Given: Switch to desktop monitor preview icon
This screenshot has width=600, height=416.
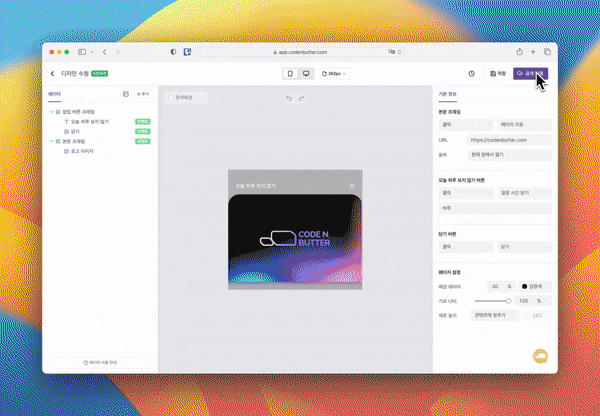Looking at the screenshot, I should coord(306,73).
